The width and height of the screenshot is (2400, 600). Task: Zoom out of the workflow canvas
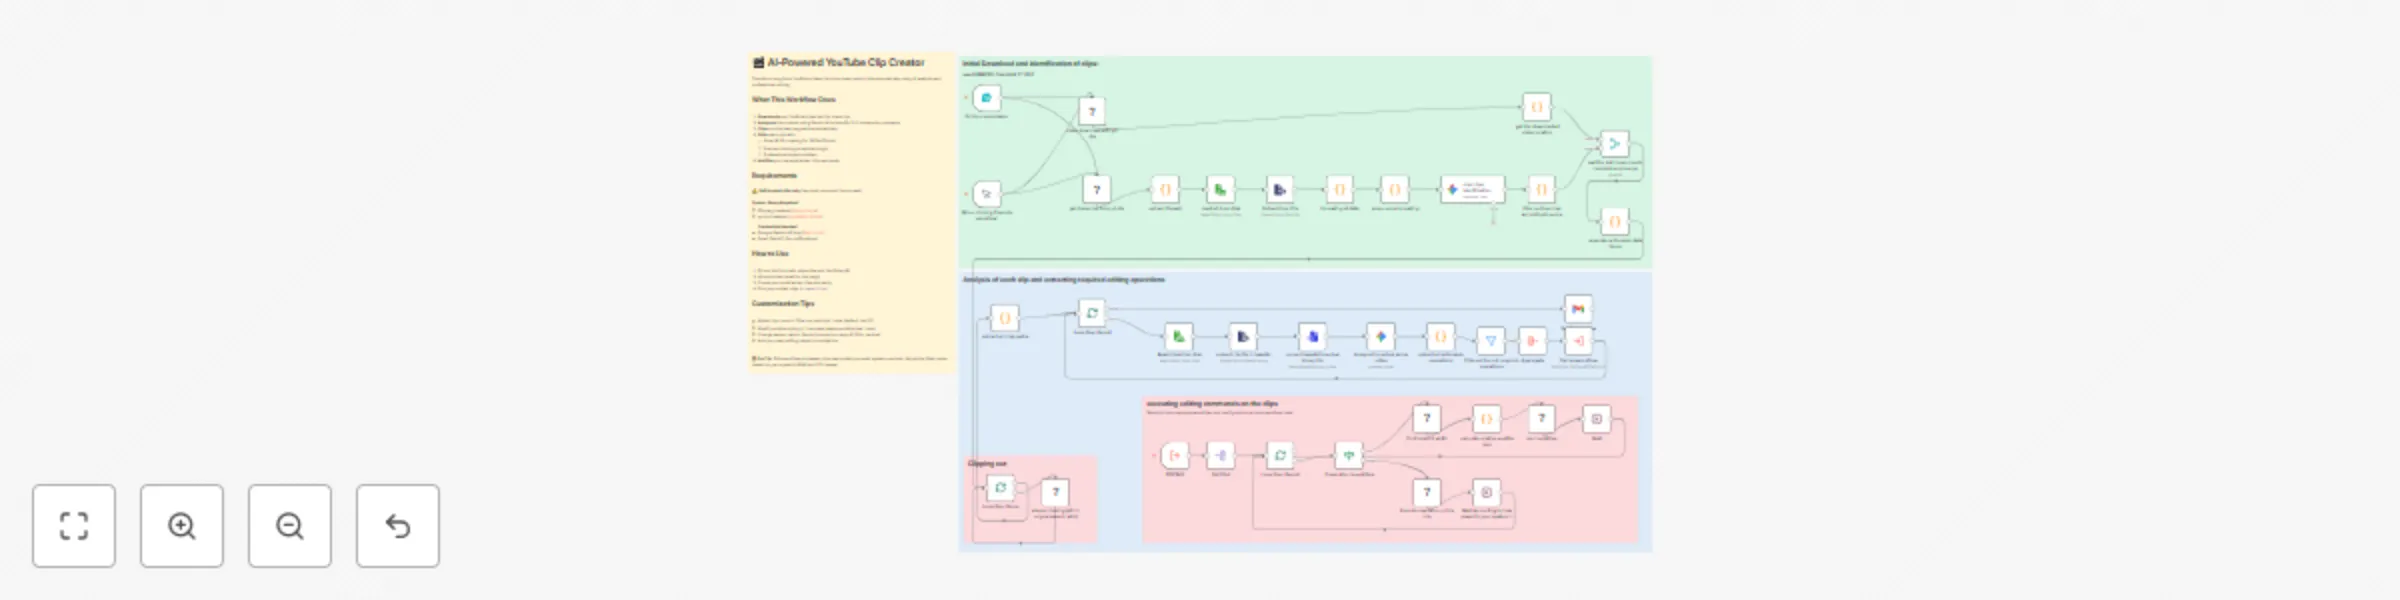click(290, 526)
